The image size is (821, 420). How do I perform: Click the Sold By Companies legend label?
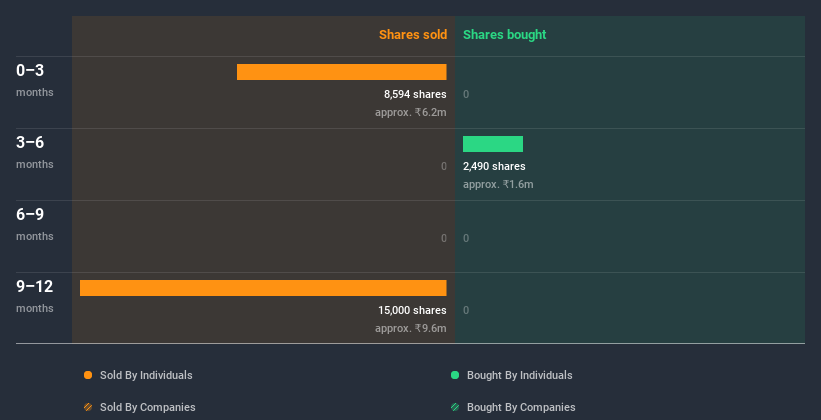point(148,407)
